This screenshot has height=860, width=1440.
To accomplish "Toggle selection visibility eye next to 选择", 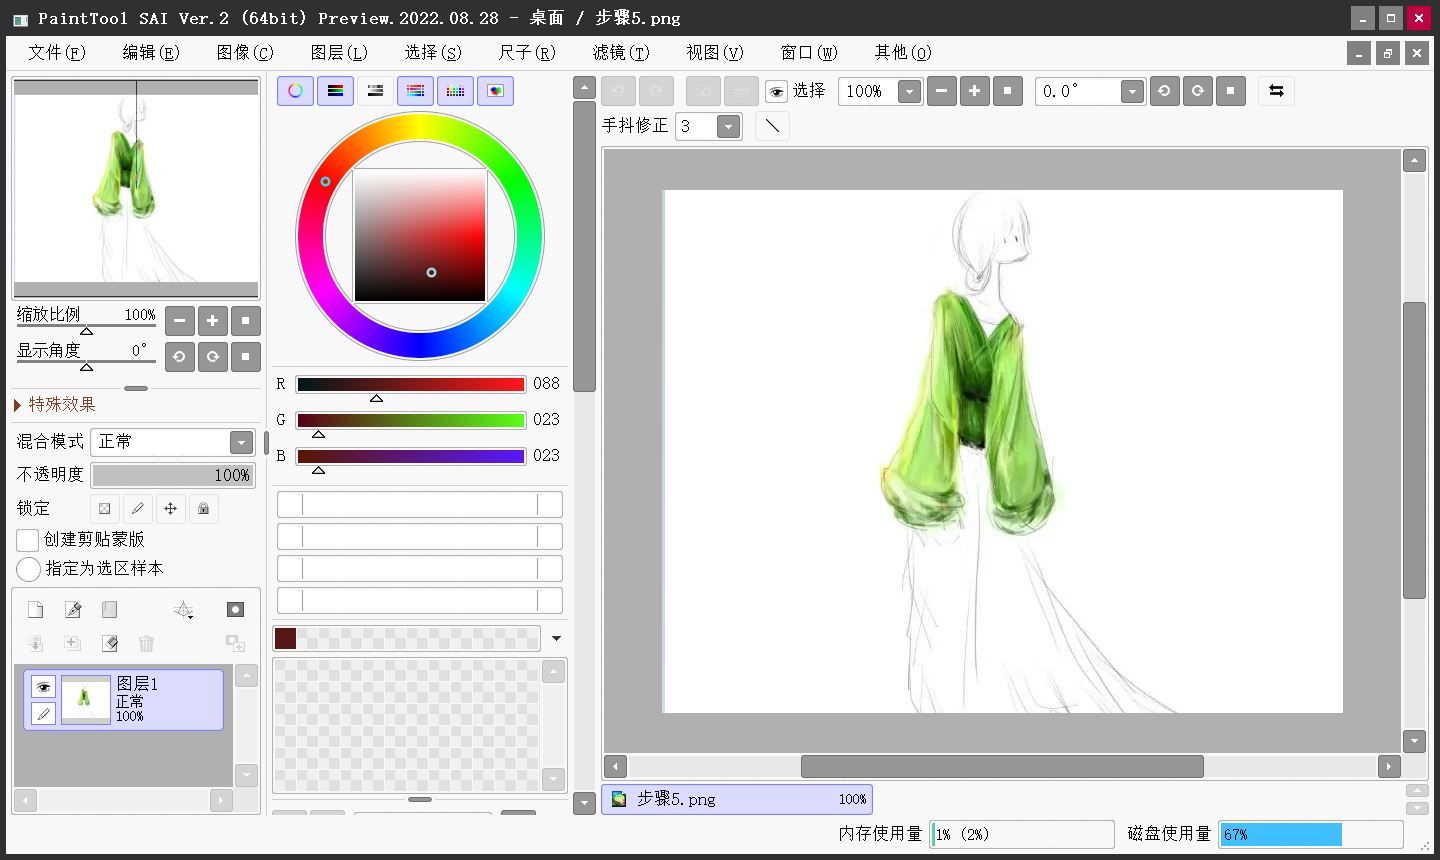I will 776,92.
